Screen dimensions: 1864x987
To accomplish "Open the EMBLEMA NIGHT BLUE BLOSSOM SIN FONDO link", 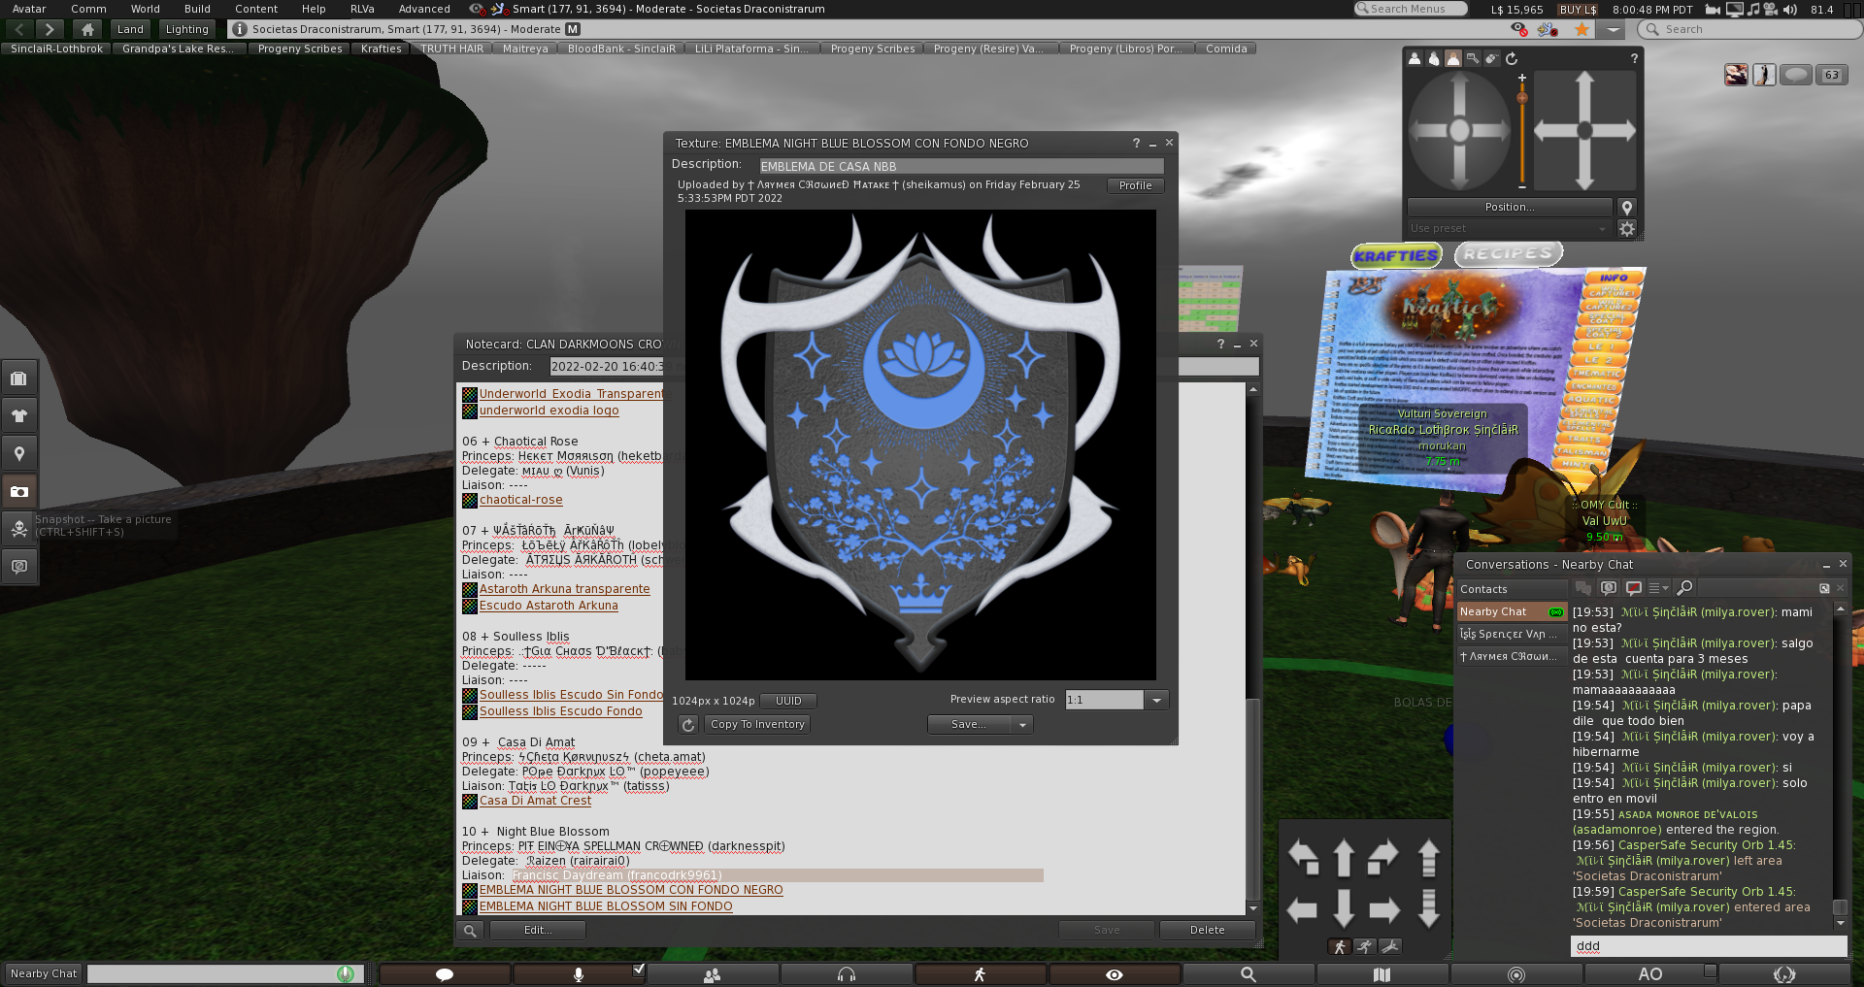I will click(x=605, y=906).
